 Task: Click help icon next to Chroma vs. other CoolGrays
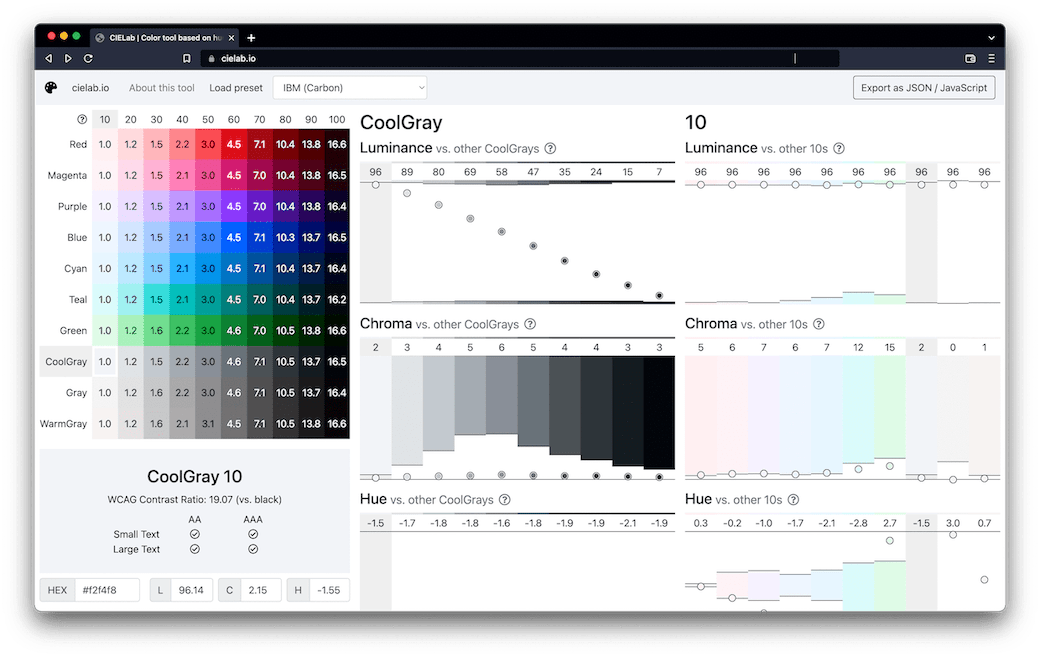tap(530, 324)
